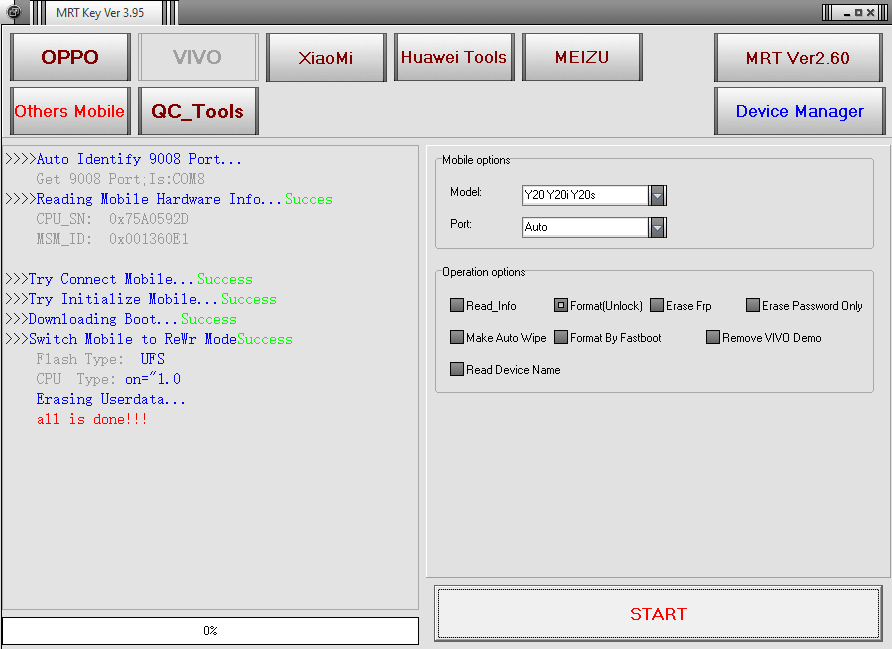Toggle Remove VIVO Demo option
892x649 pixels.
713,338
